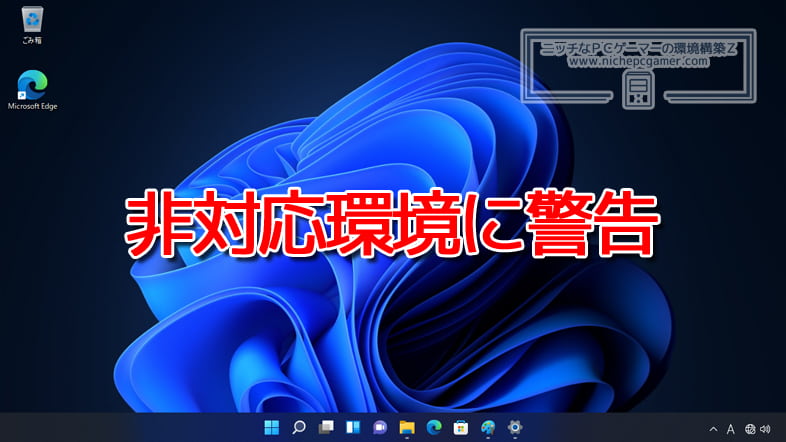This screenshot has width=786, height=442.
Task: Open the Windows Start menu
Action: point(271,428)
